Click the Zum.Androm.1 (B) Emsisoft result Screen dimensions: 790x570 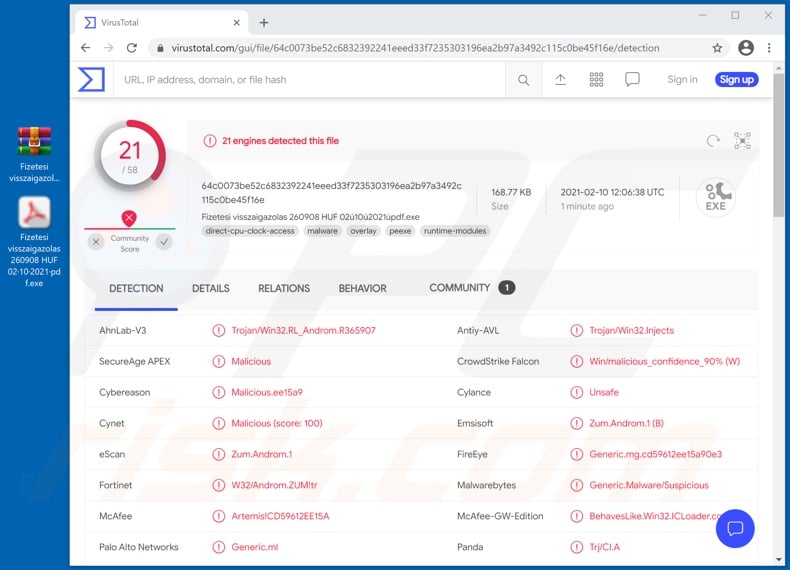tap(626, 423)
